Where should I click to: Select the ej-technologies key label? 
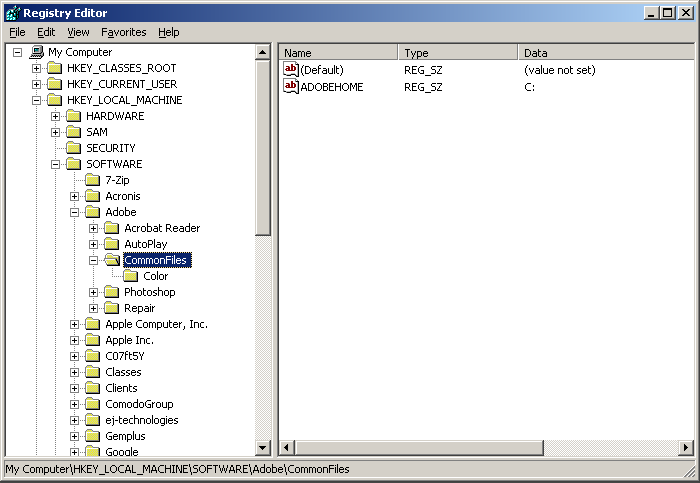pyautogui.click(x=142, y=421)
